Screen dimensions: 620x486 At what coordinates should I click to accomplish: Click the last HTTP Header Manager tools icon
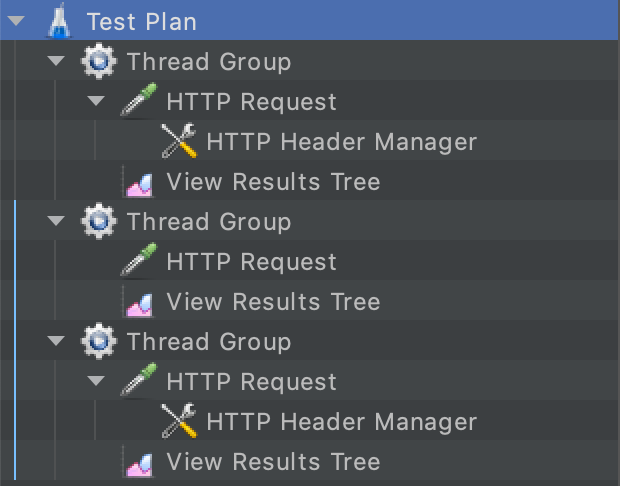[x=180, y=422]
